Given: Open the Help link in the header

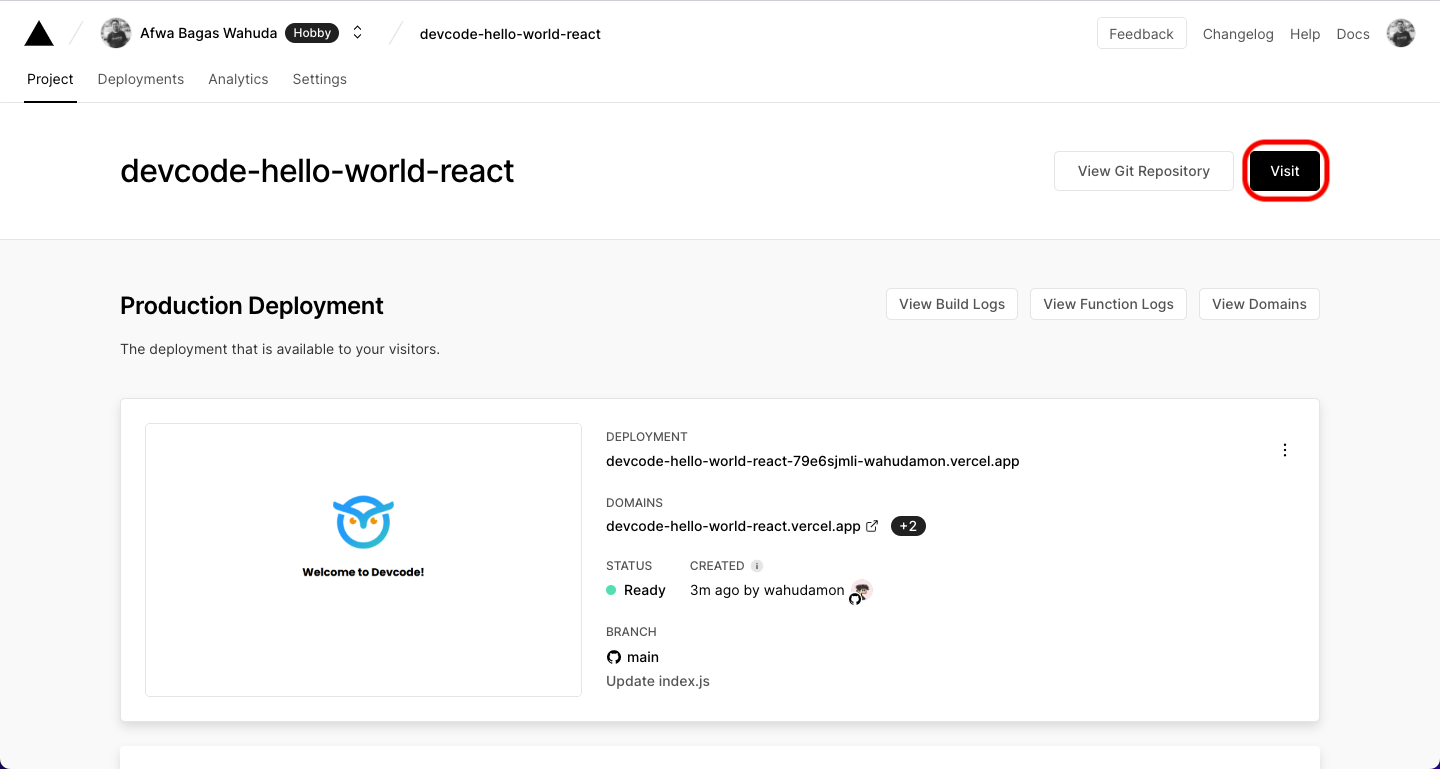Looking at the screenshot, I should 1305,34.
